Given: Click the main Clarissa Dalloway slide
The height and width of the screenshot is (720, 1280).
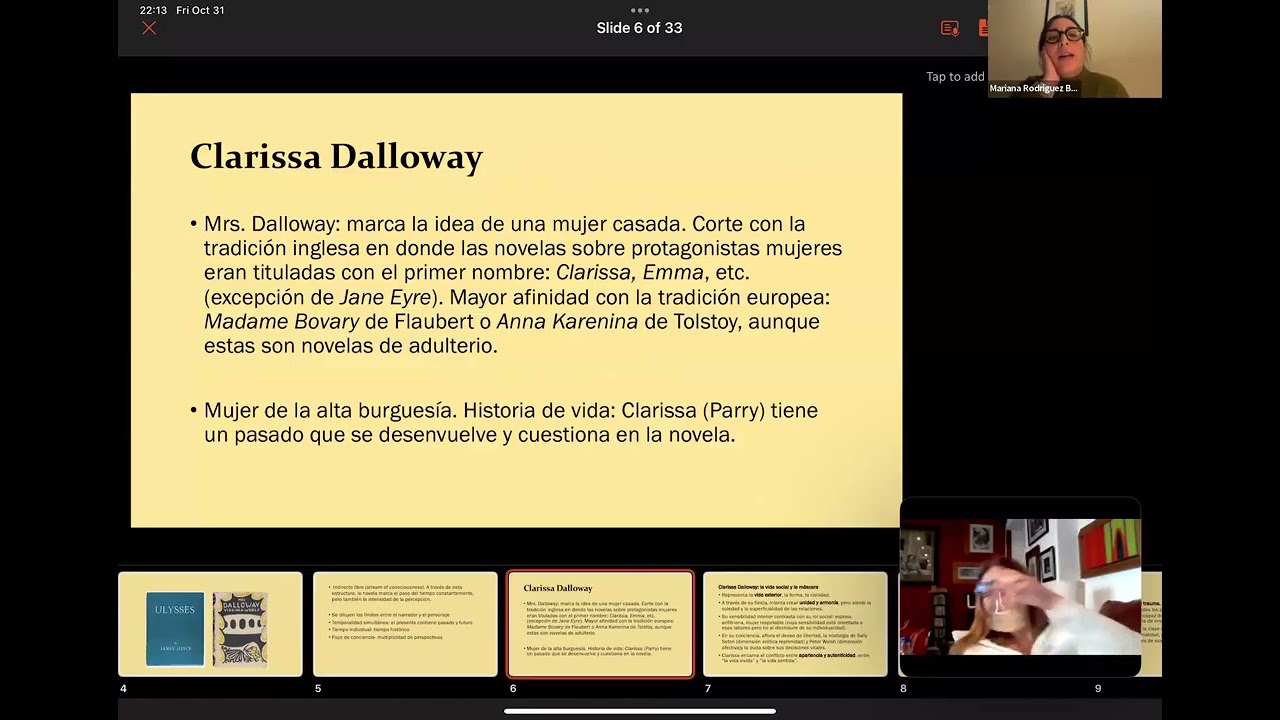Looking at the screenshot, I should [x=516, y=310].
